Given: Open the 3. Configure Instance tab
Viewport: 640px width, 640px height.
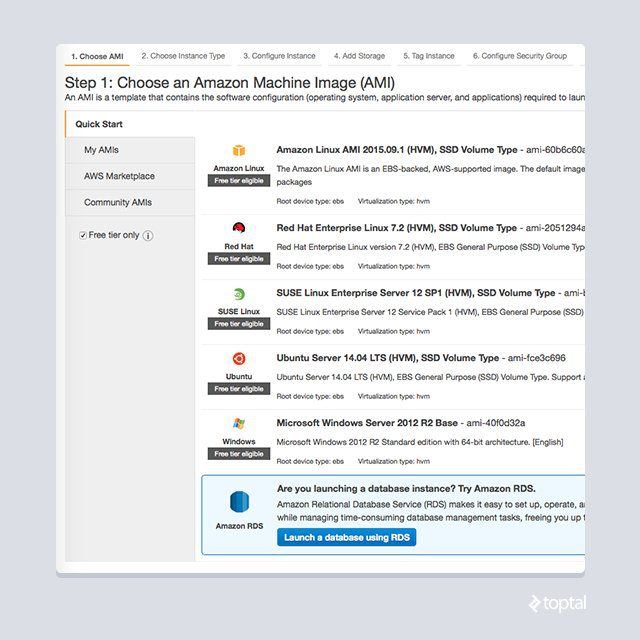Looking at the screenshot, I should coord(279,56).
